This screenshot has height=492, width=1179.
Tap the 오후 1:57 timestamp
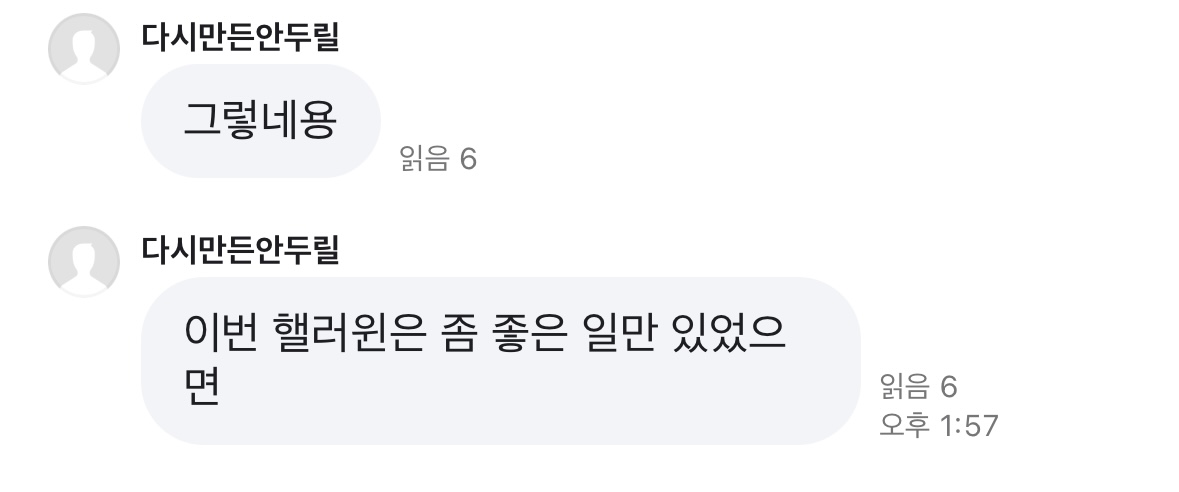pos(938,425)
